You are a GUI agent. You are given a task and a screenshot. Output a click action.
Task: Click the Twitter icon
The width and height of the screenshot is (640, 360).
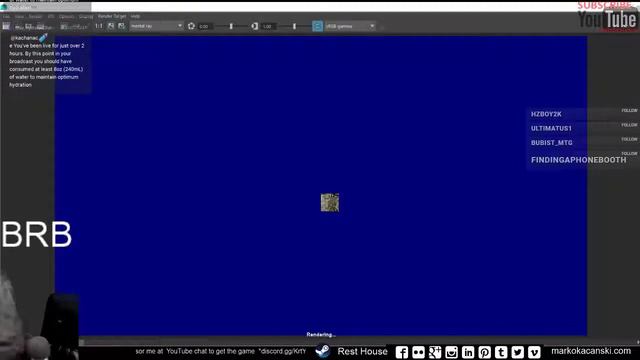[518, 352]
